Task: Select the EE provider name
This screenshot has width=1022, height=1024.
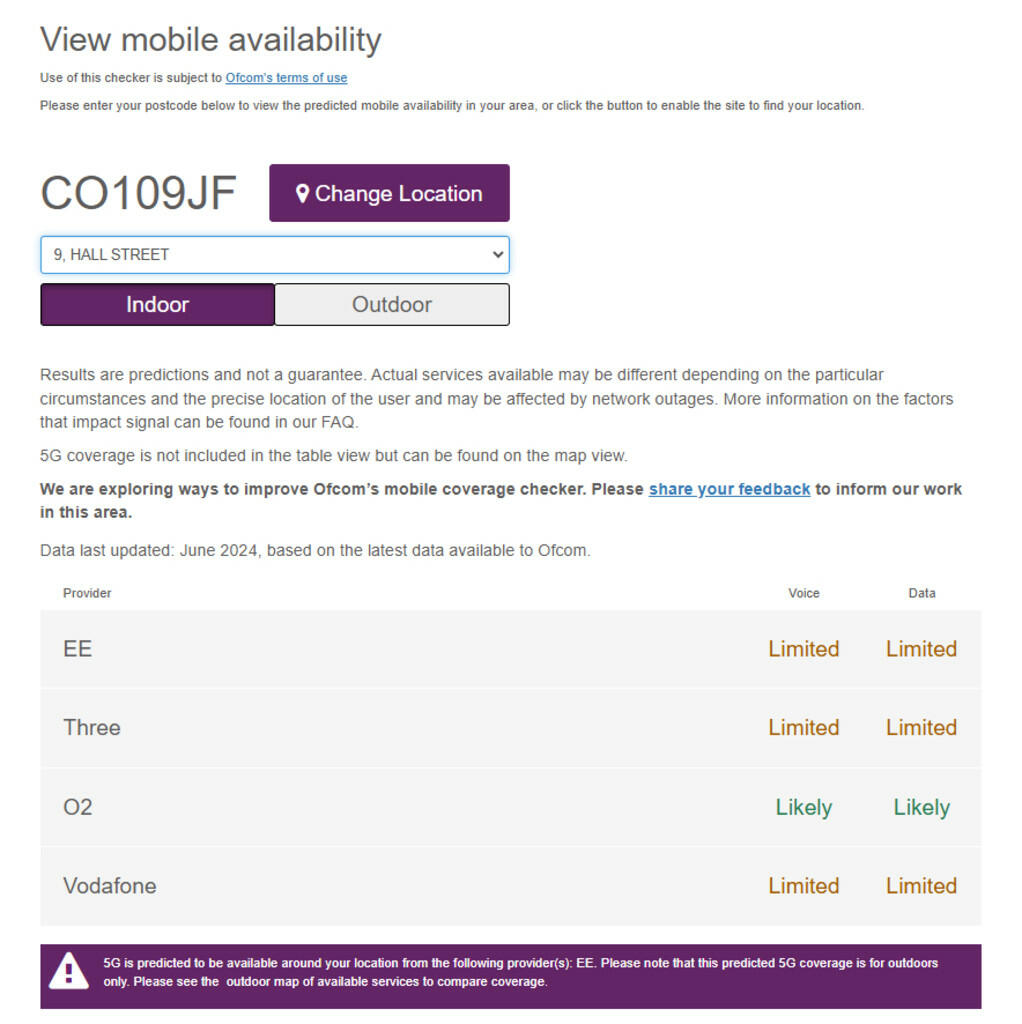Action: tap(77, 649)
